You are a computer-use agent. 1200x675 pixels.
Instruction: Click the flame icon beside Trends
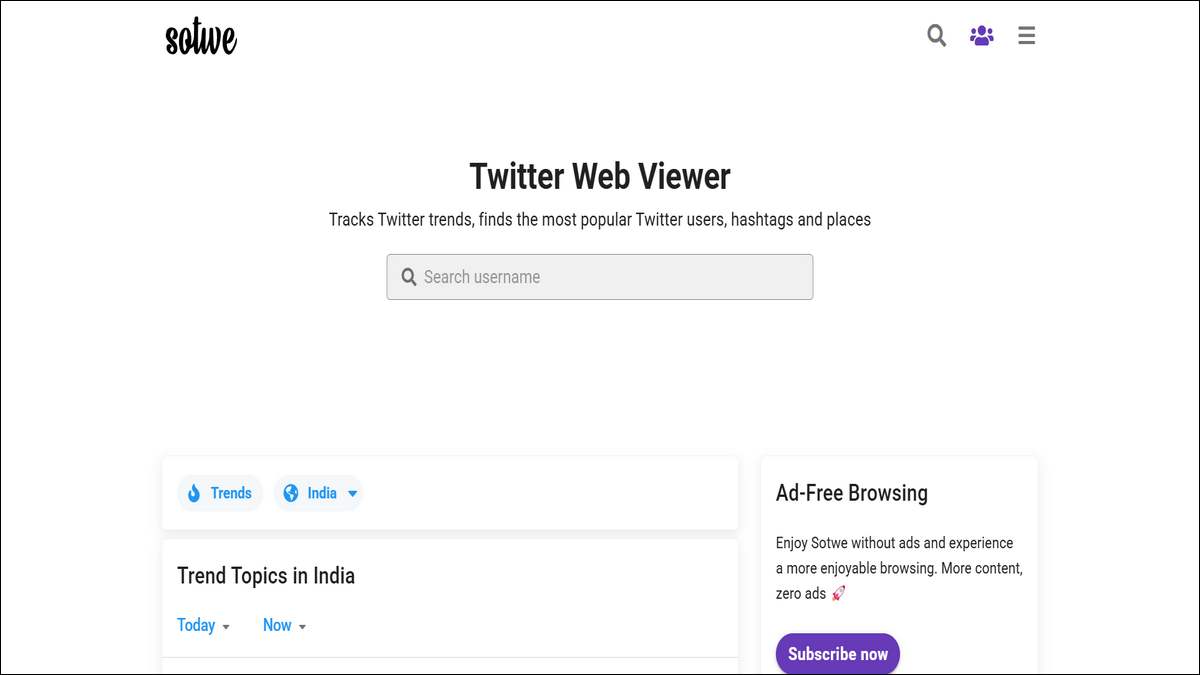[193, 493]
